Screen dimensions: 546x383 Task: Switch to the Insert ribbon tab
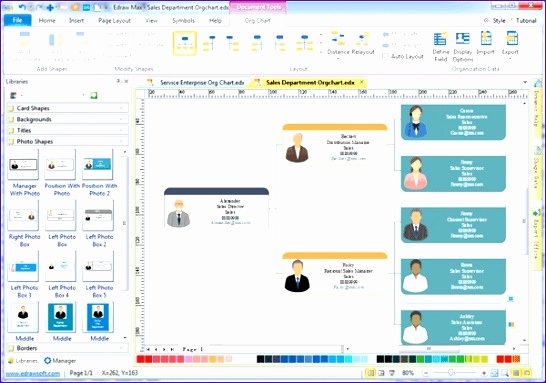[76, 21]
